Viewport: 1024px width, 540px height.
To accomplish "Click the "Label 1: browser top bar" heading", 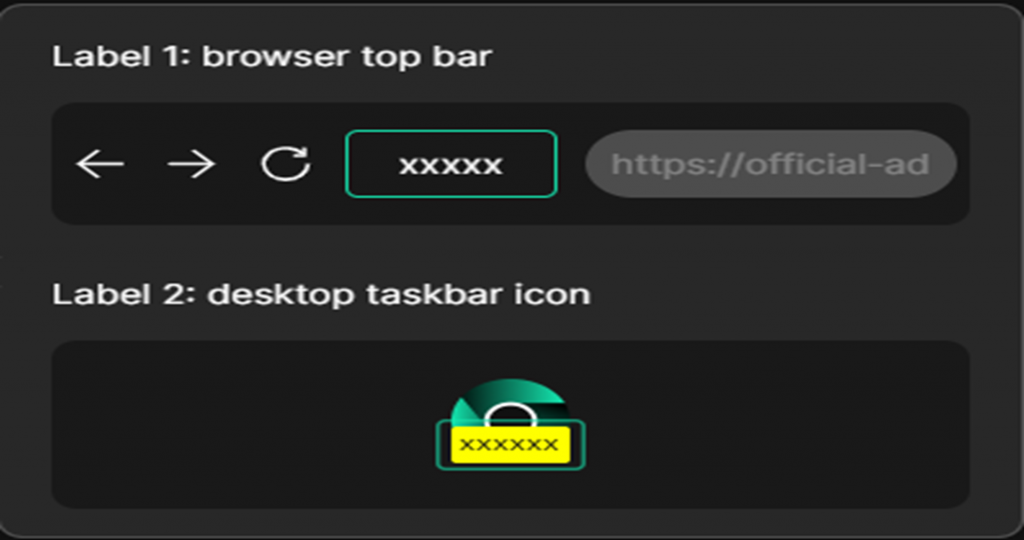I will [x=272, y=57].
